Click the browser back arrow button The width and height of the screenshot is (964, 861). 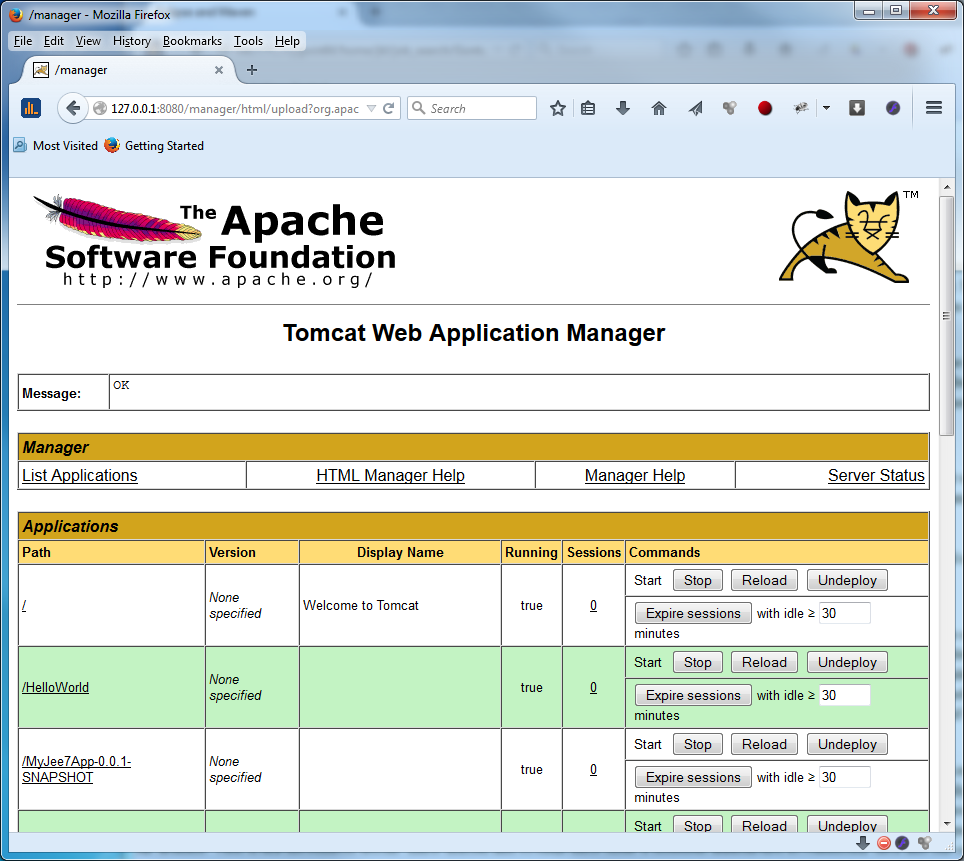pyautogui.click(x=73, y=108)
